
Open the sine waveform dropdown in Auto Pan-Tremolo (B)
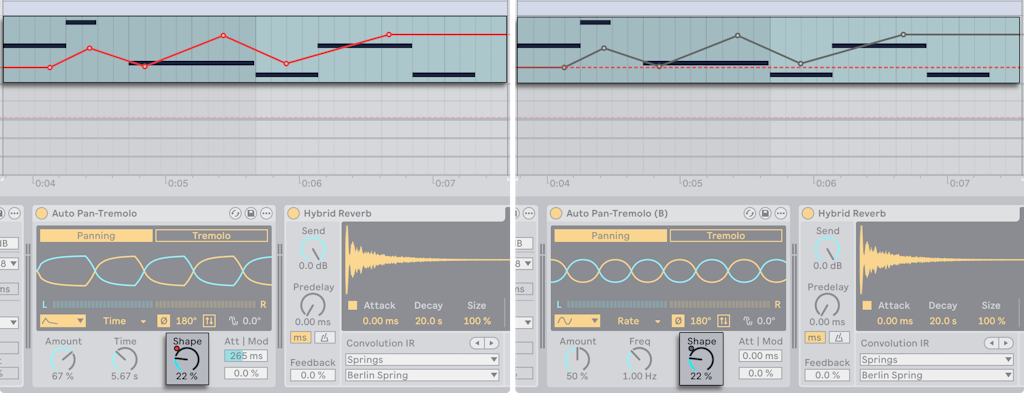[577, 321]
